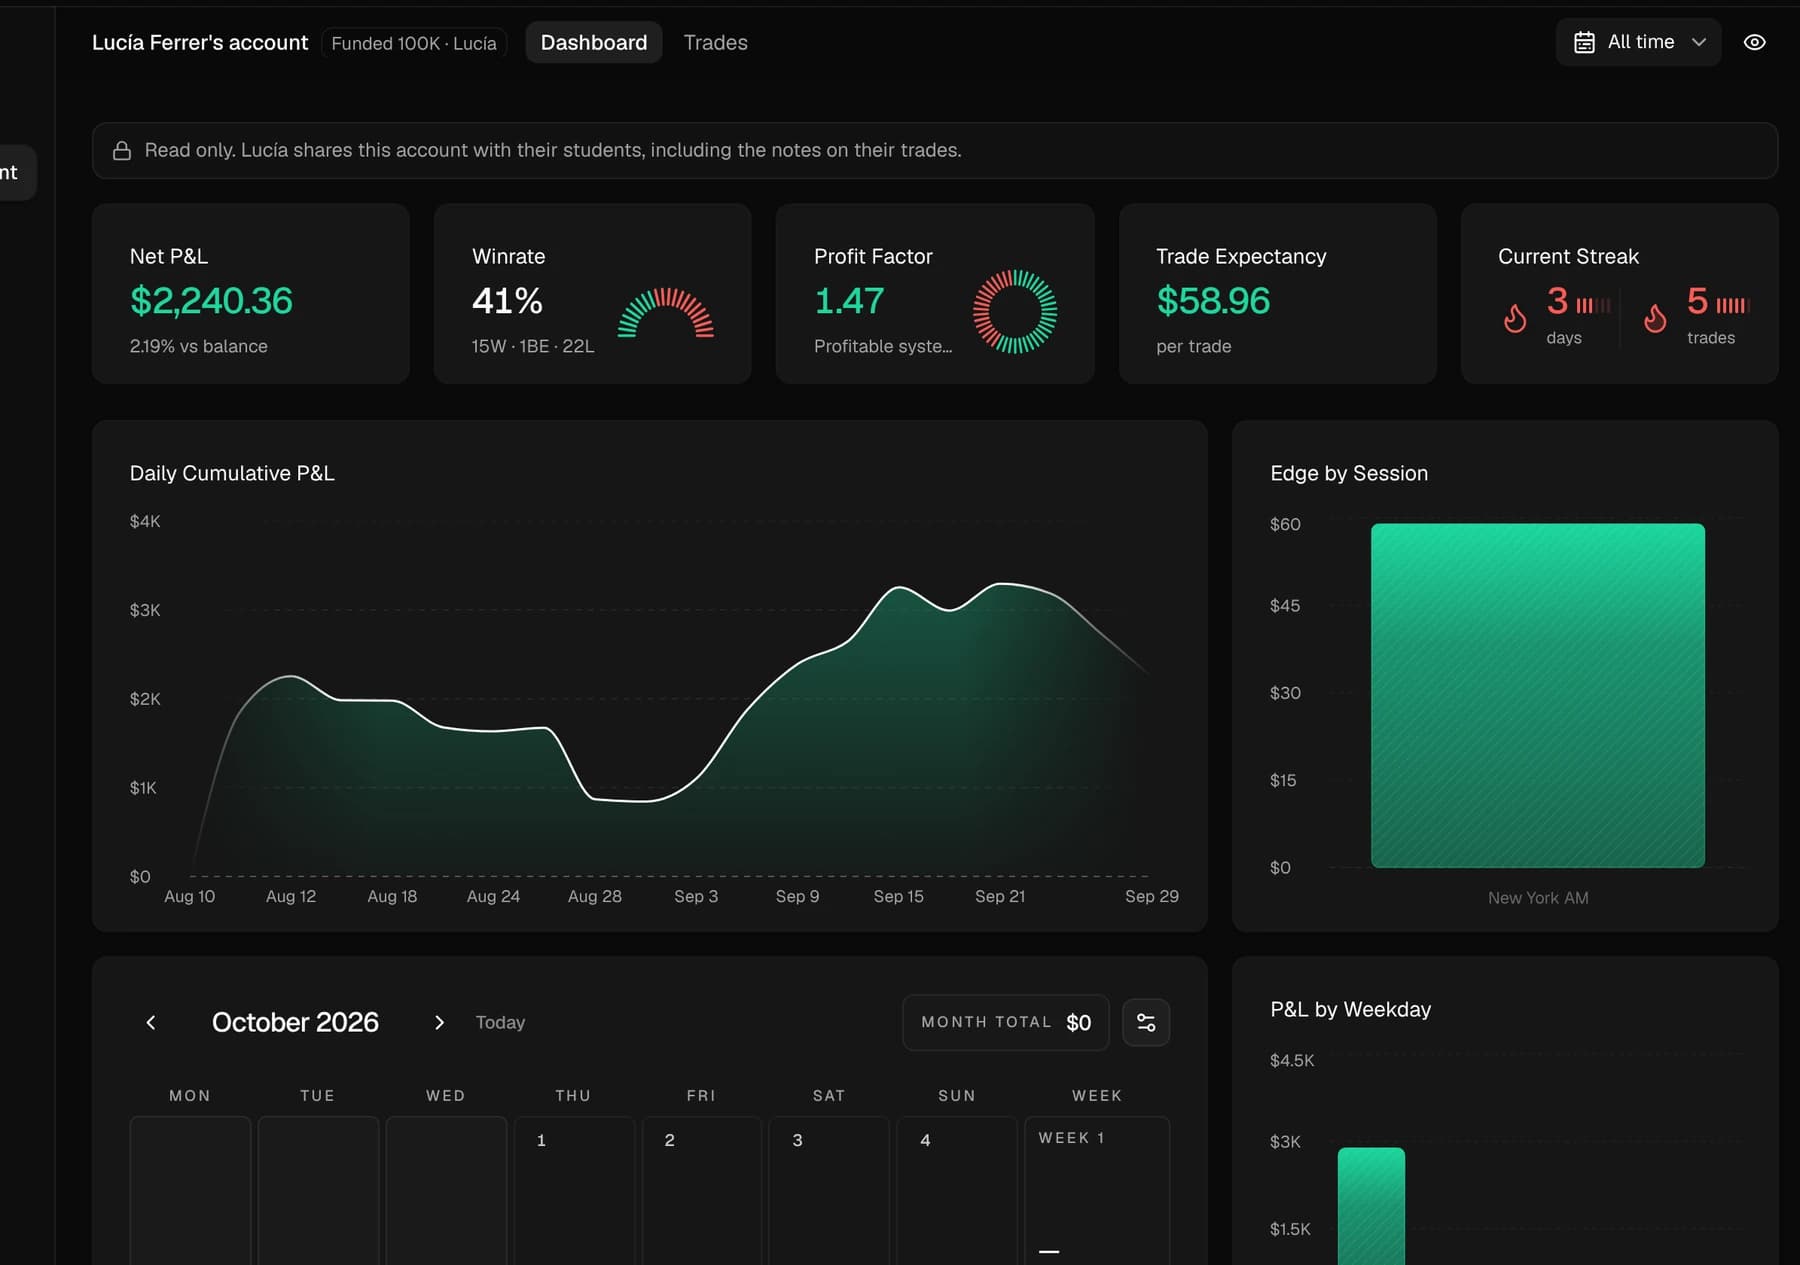This screenshot has width=1800, height=1265.
Task: Click the first green bar in P&L by Weekday
Action: tap(1371, 1206)
